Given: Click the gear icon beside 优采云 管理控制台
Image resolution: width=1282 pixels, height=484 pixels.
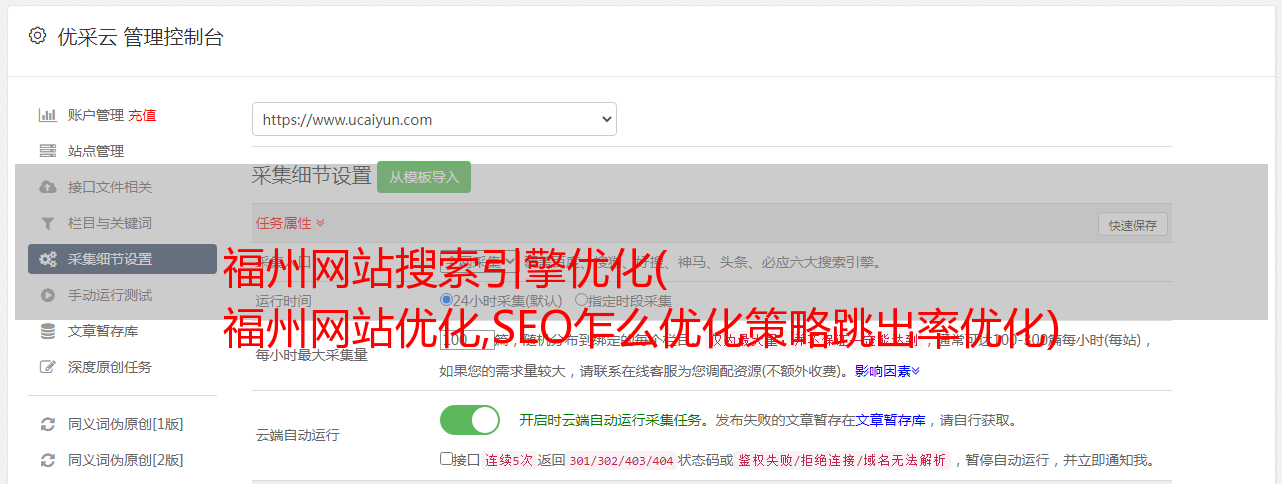Looking at the screenshot, I should (37, 36).
